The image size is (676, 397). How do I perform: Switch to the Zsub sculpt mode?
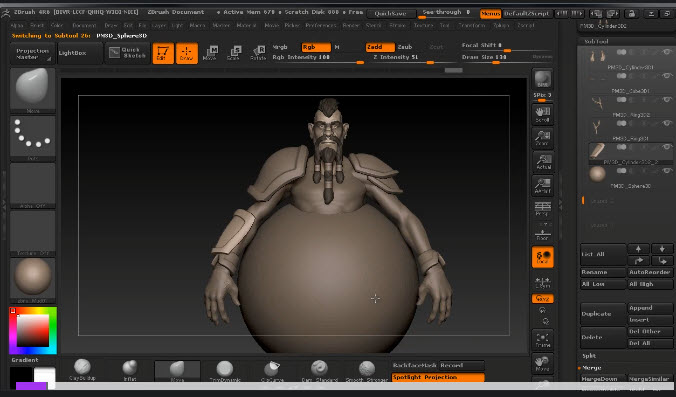click(x=405, y=47)
